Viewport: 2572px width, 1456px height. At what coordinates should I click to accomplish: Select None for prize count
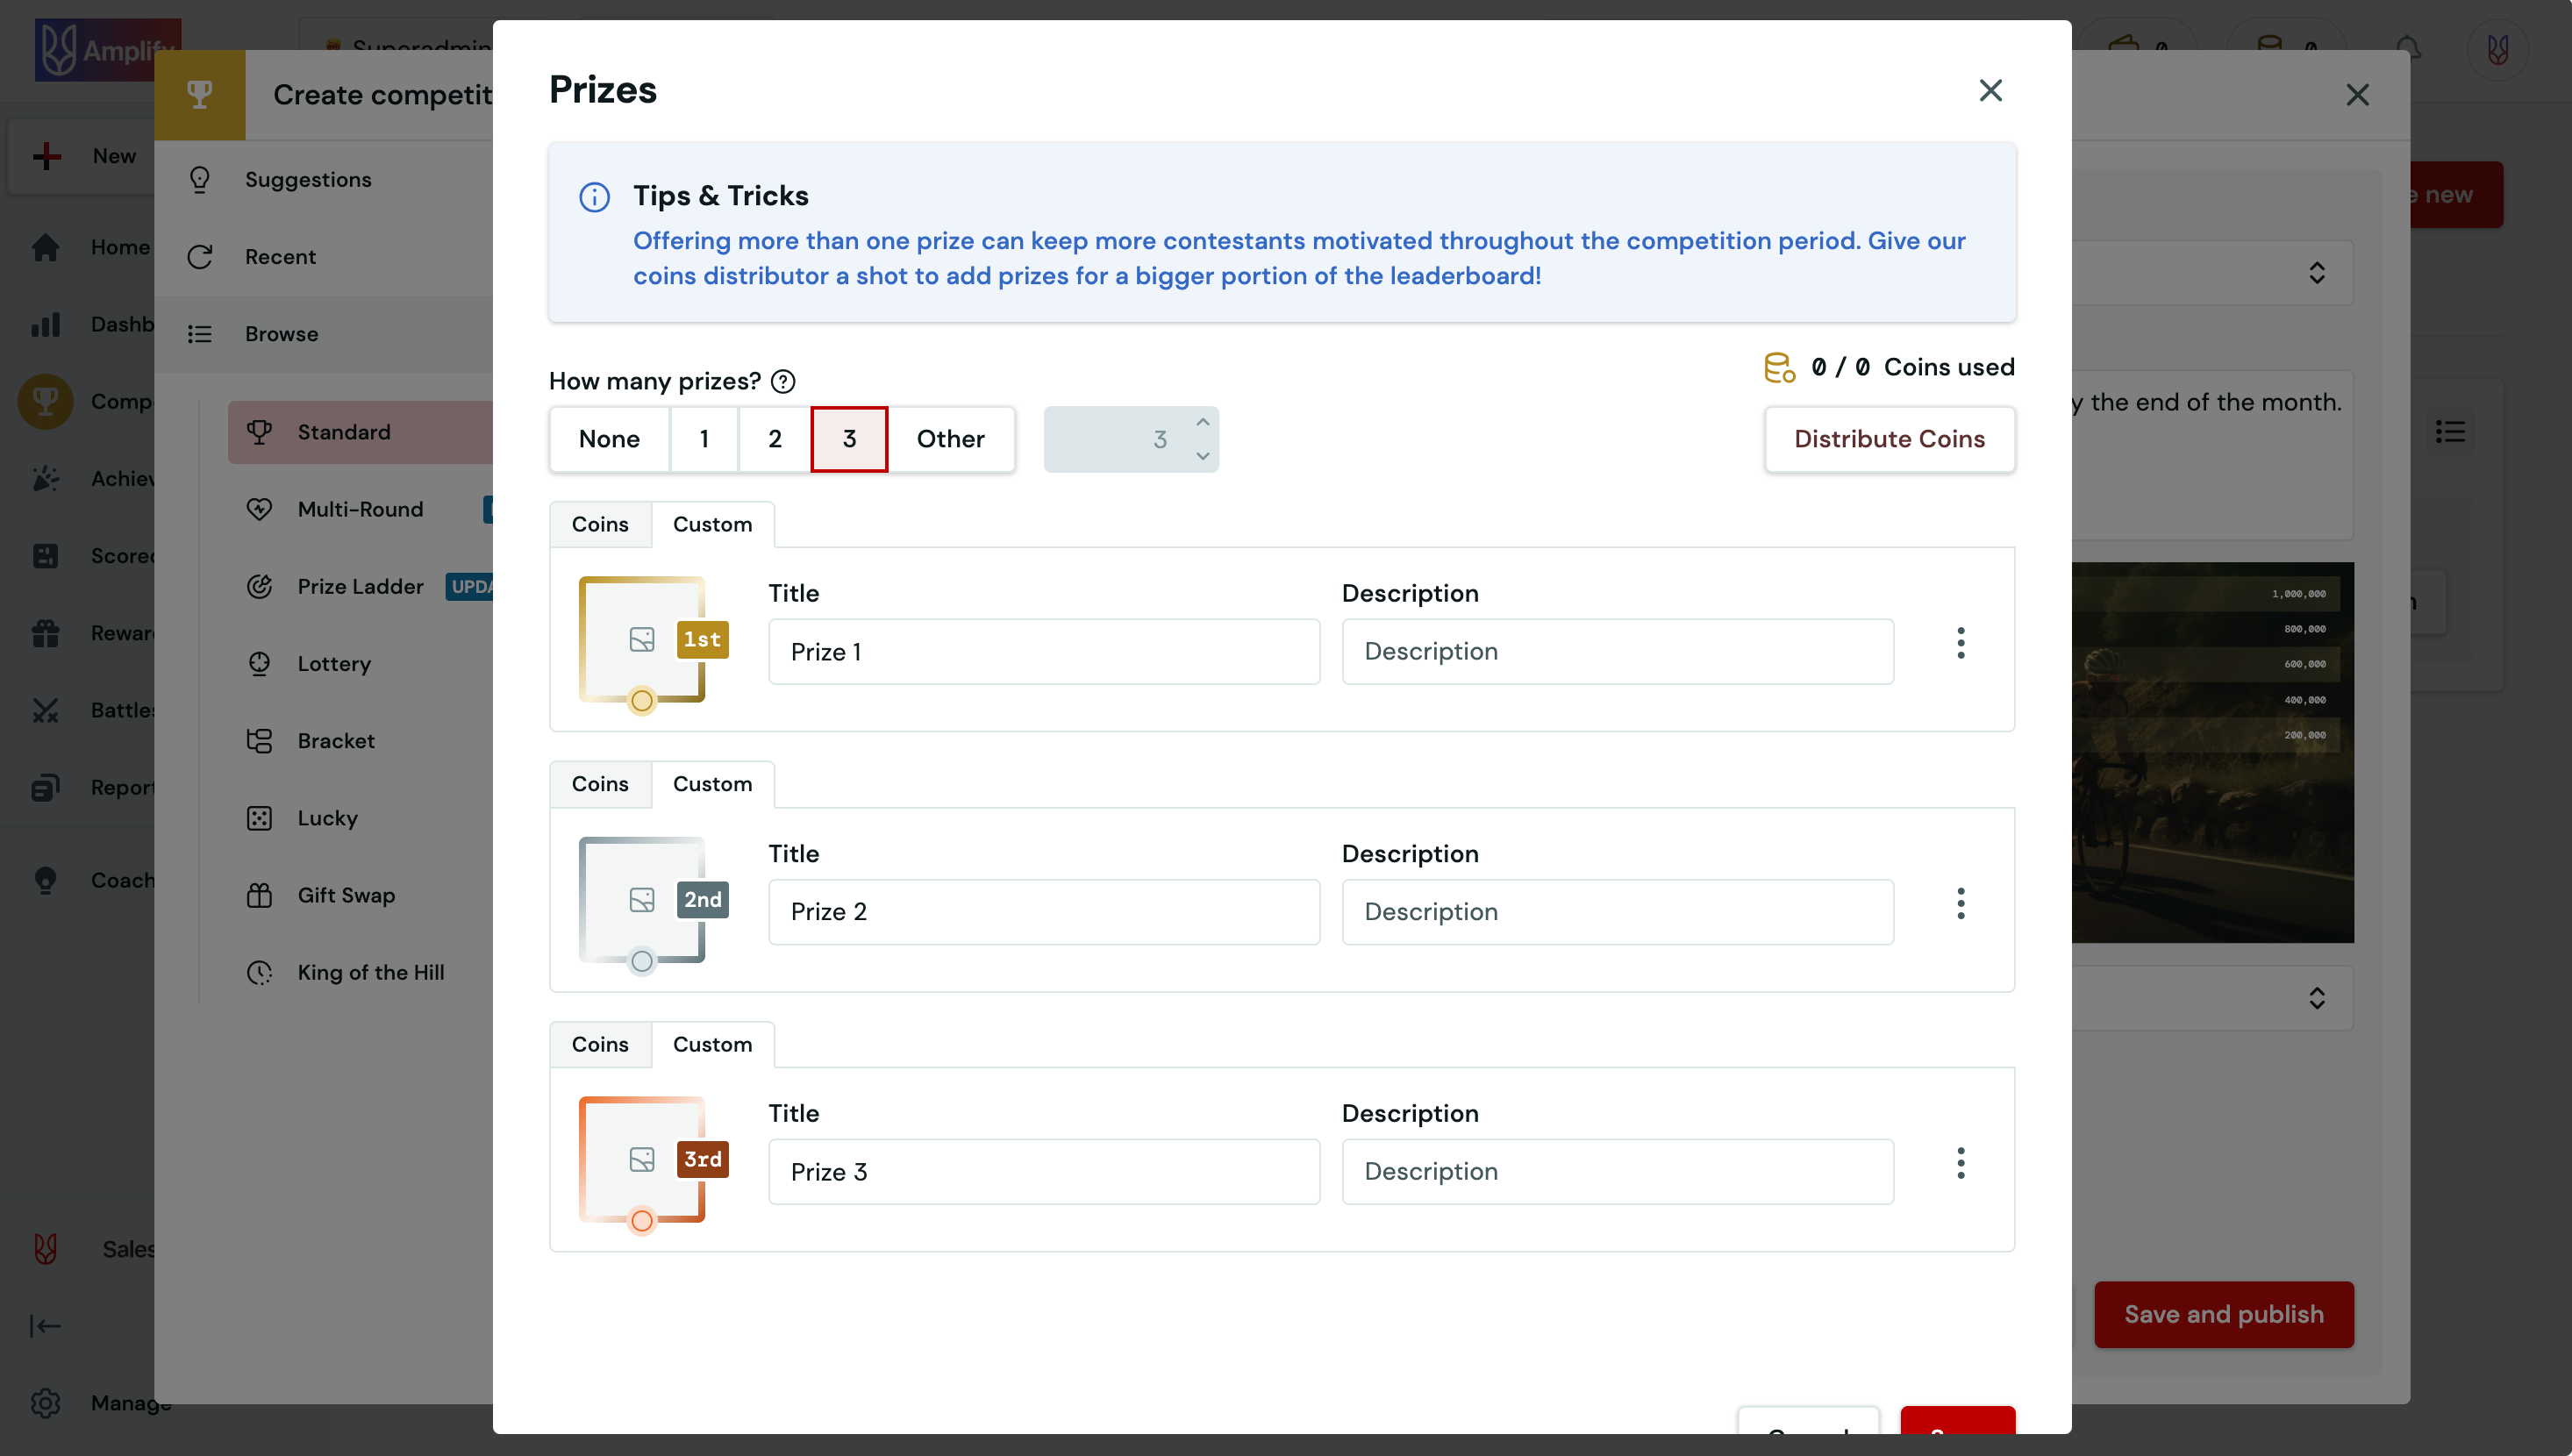(x=609, y=439)
